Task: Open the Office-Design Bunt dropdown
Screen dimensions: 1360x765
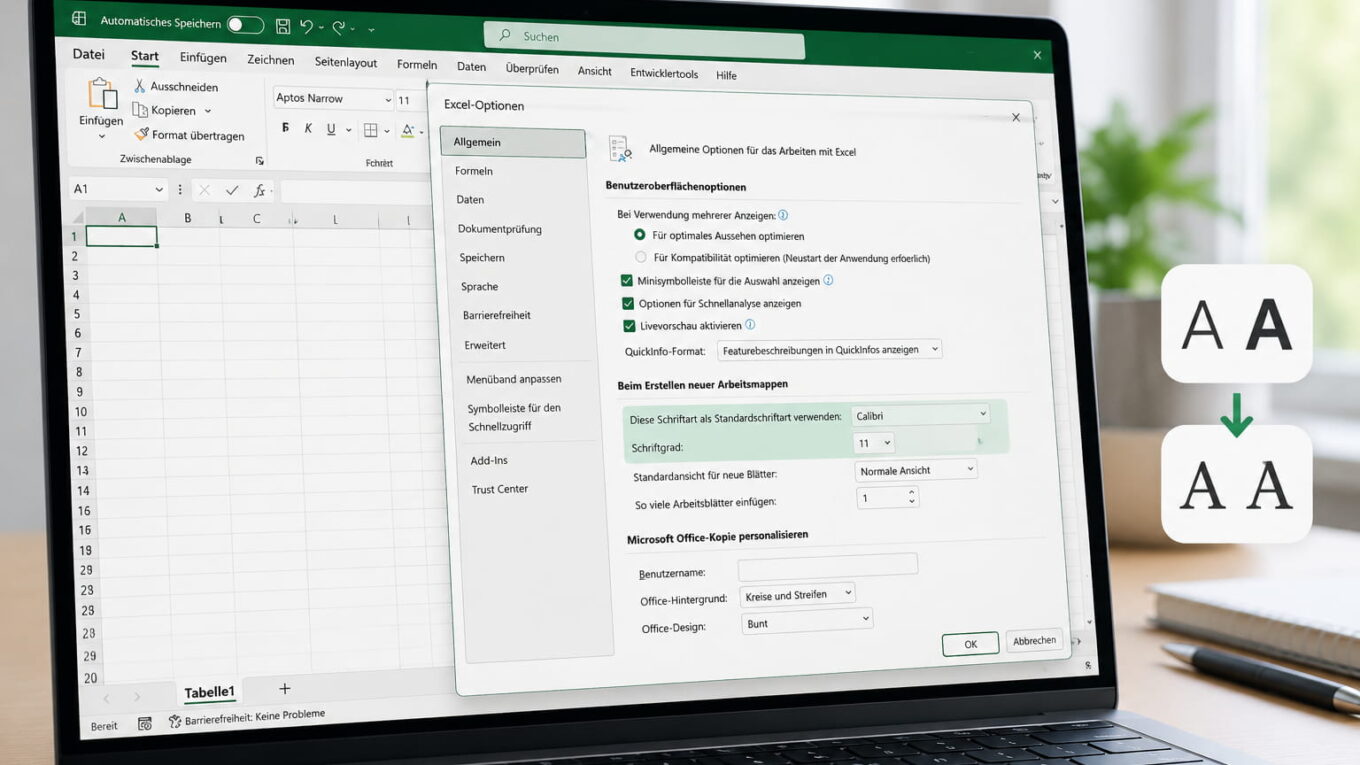Action: click(x=808, y=623)
